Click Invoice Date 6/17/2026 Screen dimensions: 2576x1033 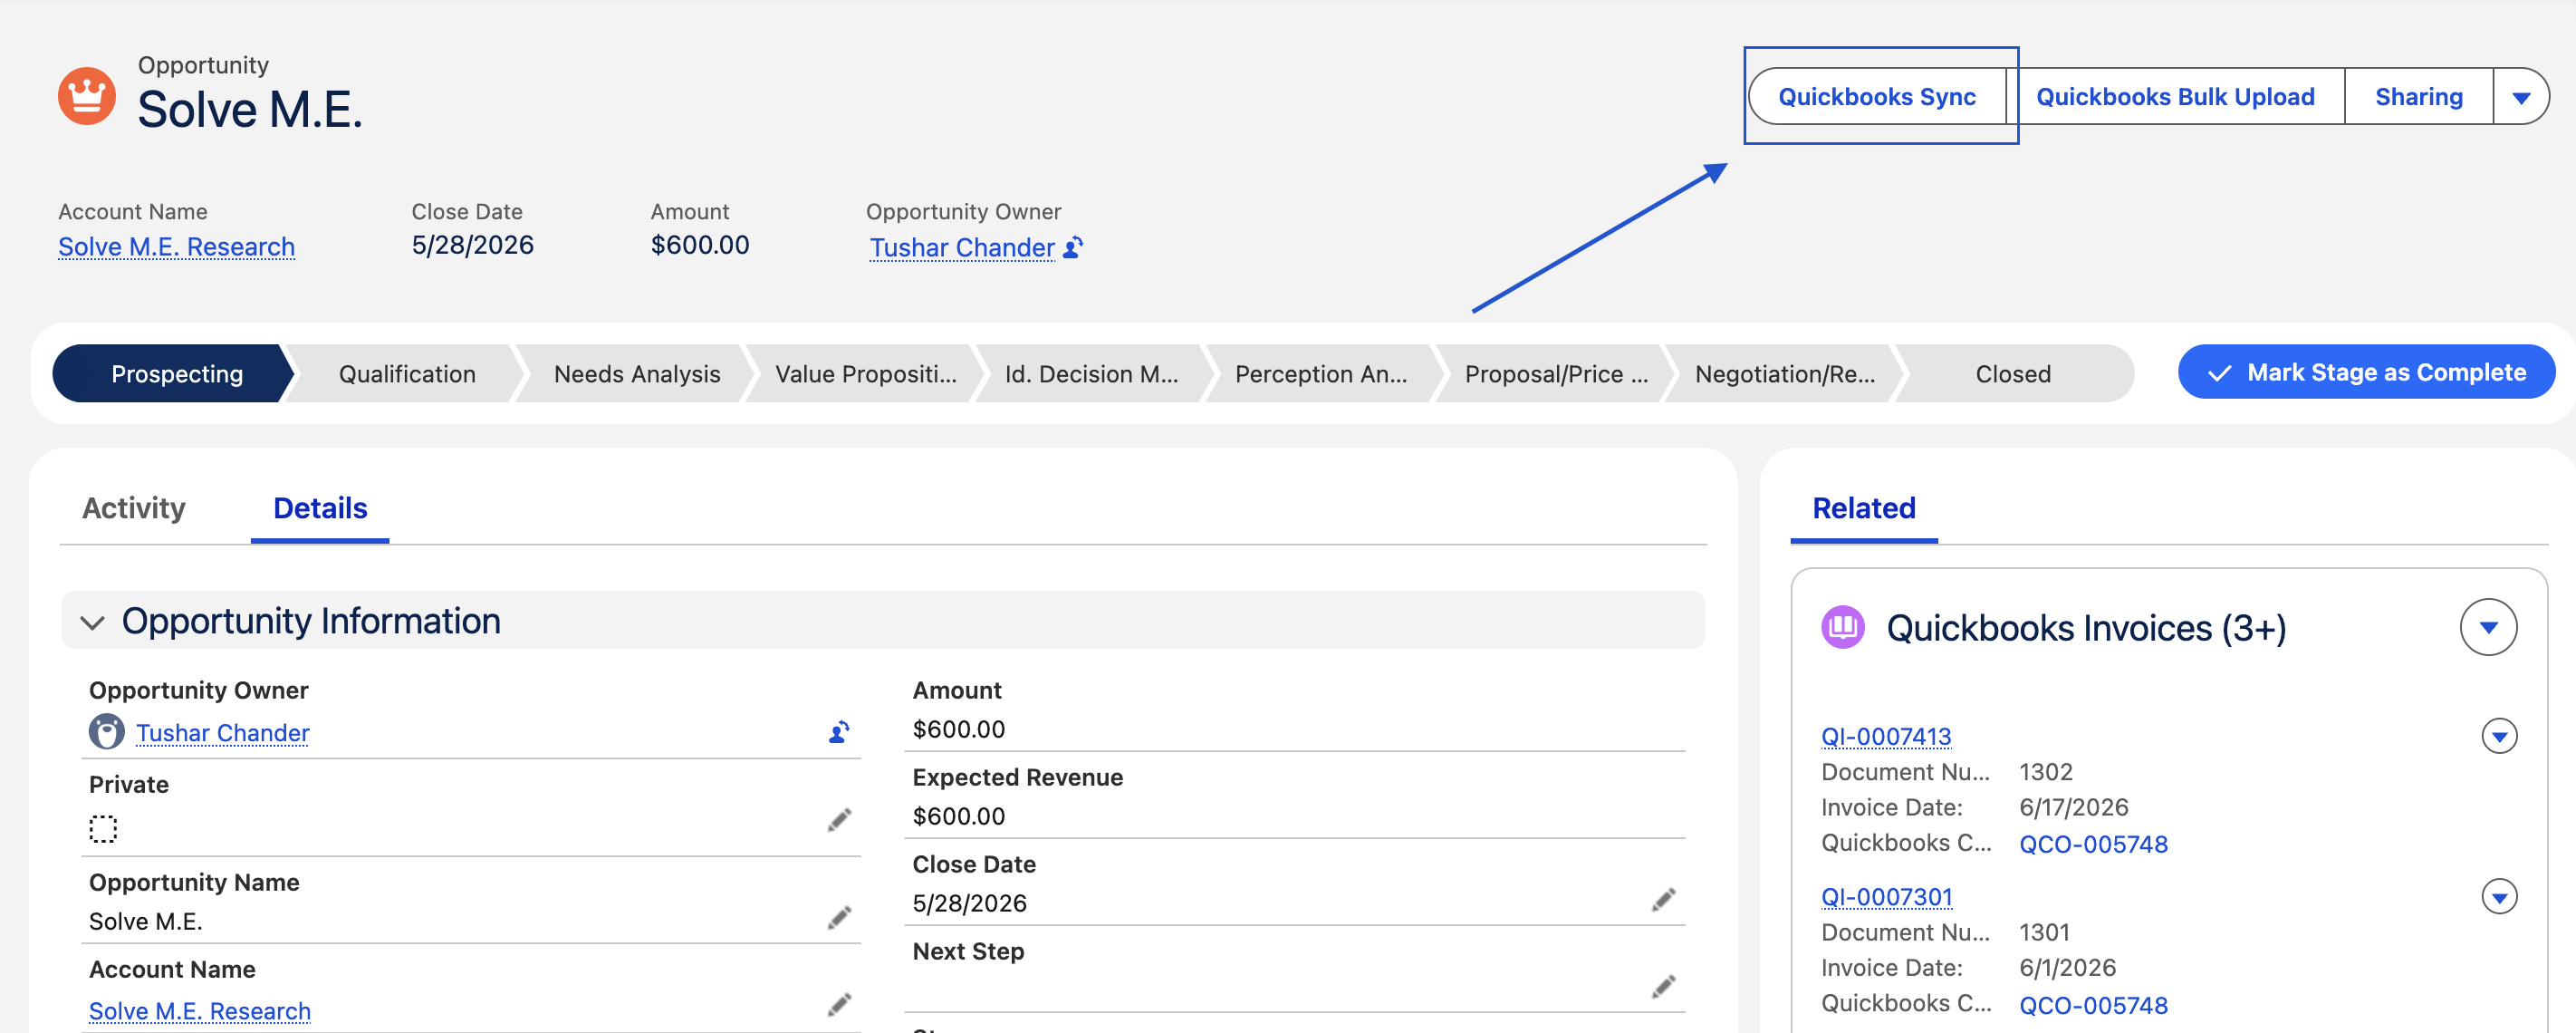(x=2074, y=807)
